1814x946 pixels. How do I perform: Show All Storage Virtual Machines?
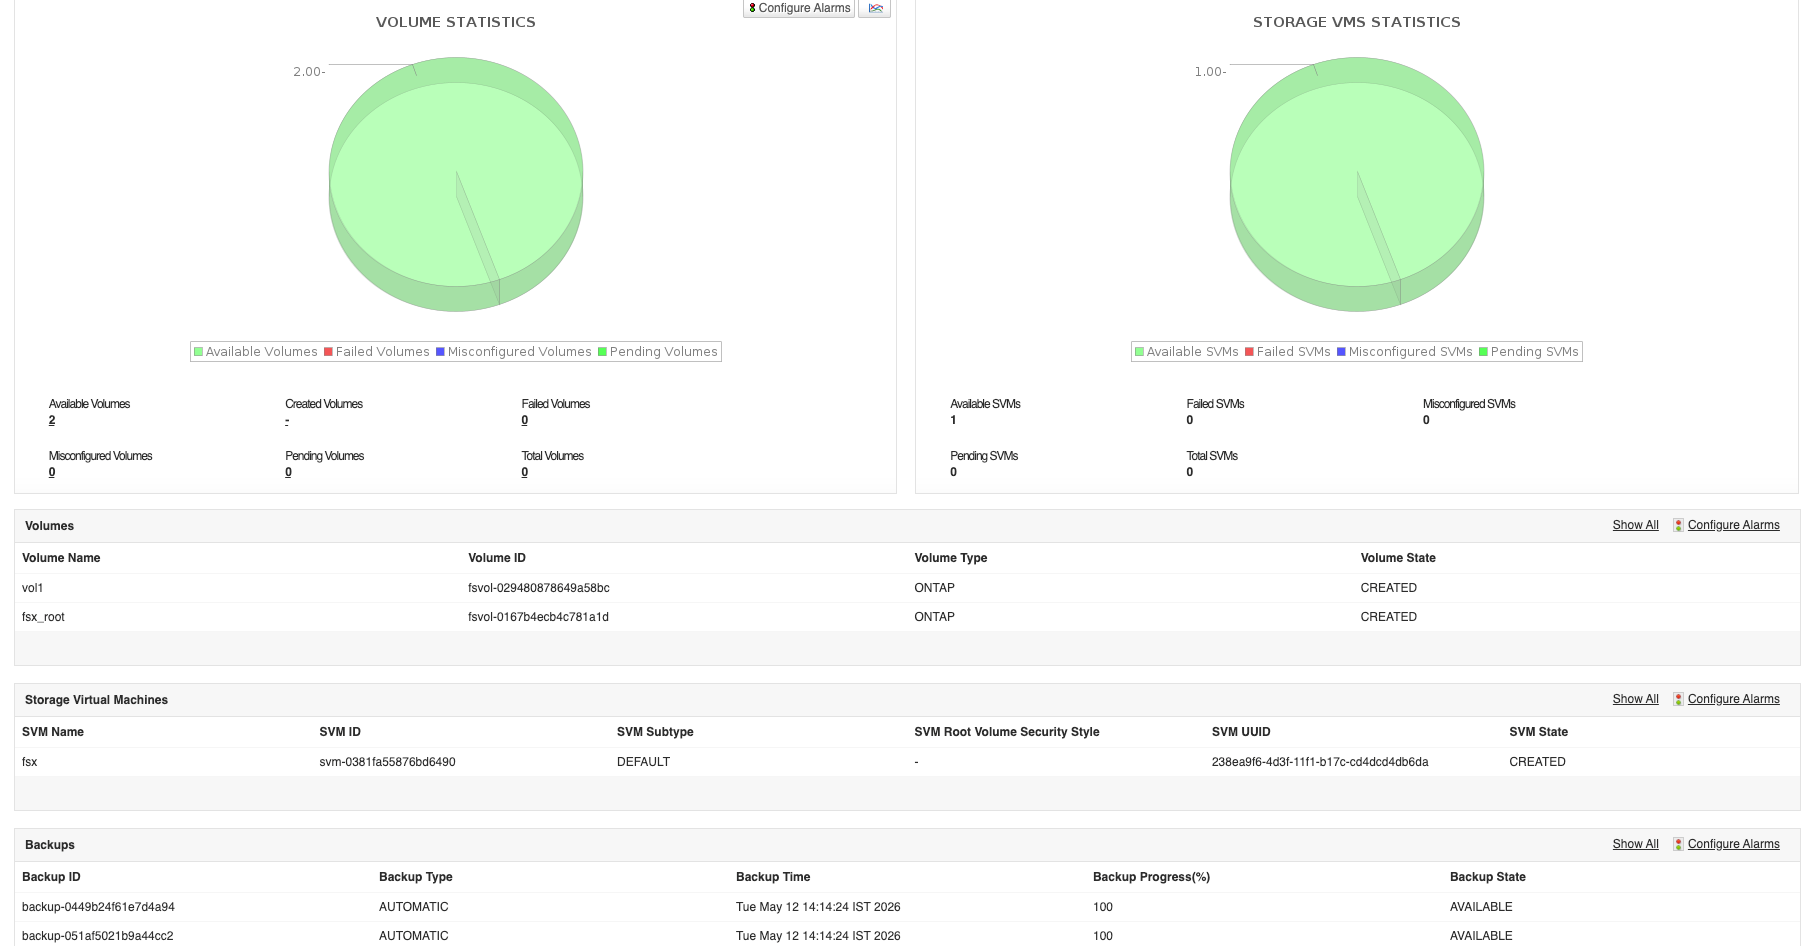coord(1635,699)
